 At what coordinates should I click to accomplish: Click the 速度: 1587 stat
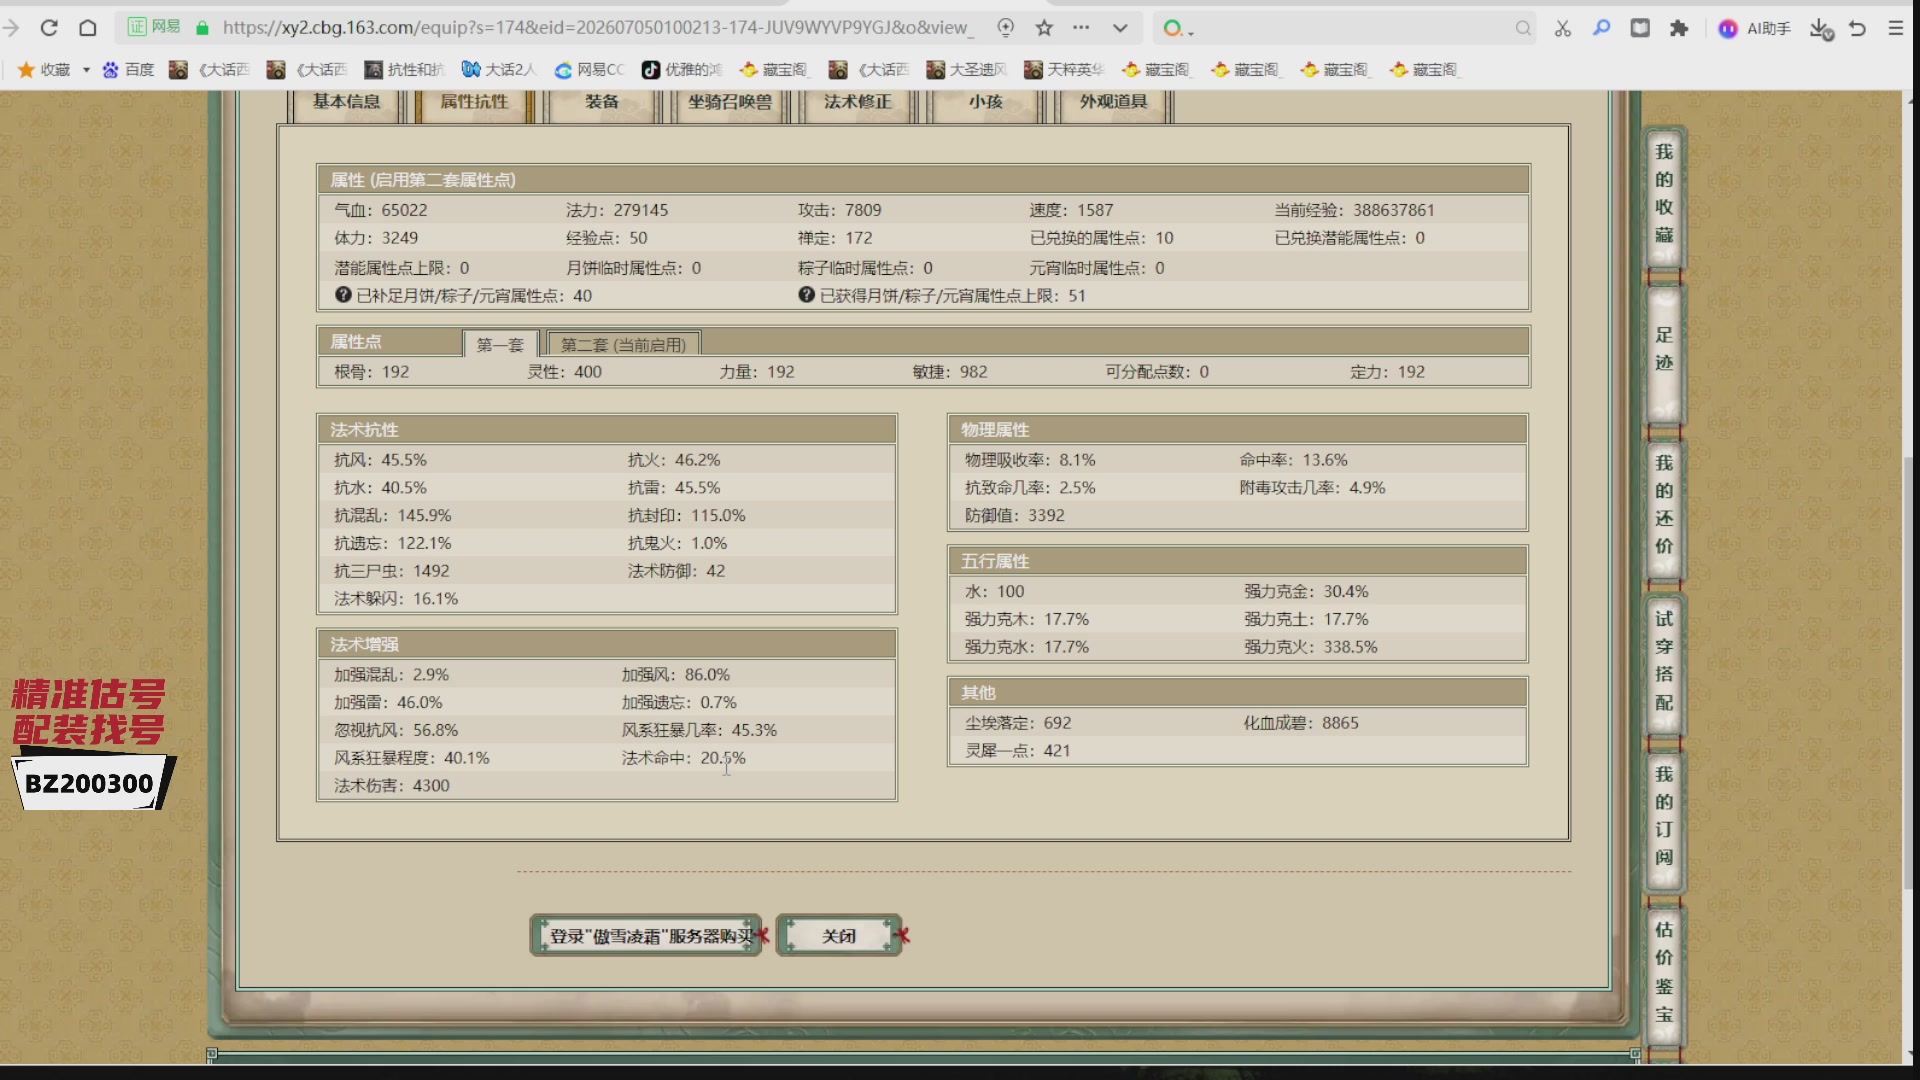click(1071, 211)
